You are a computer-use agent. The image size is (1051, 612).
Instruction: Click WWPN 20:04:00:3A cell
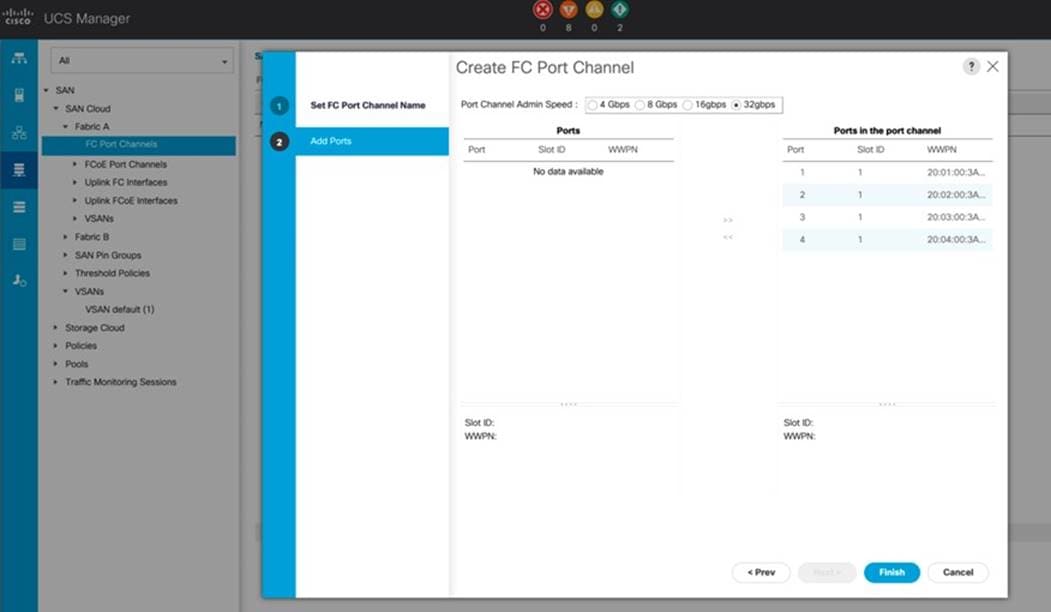click(956, 239)
